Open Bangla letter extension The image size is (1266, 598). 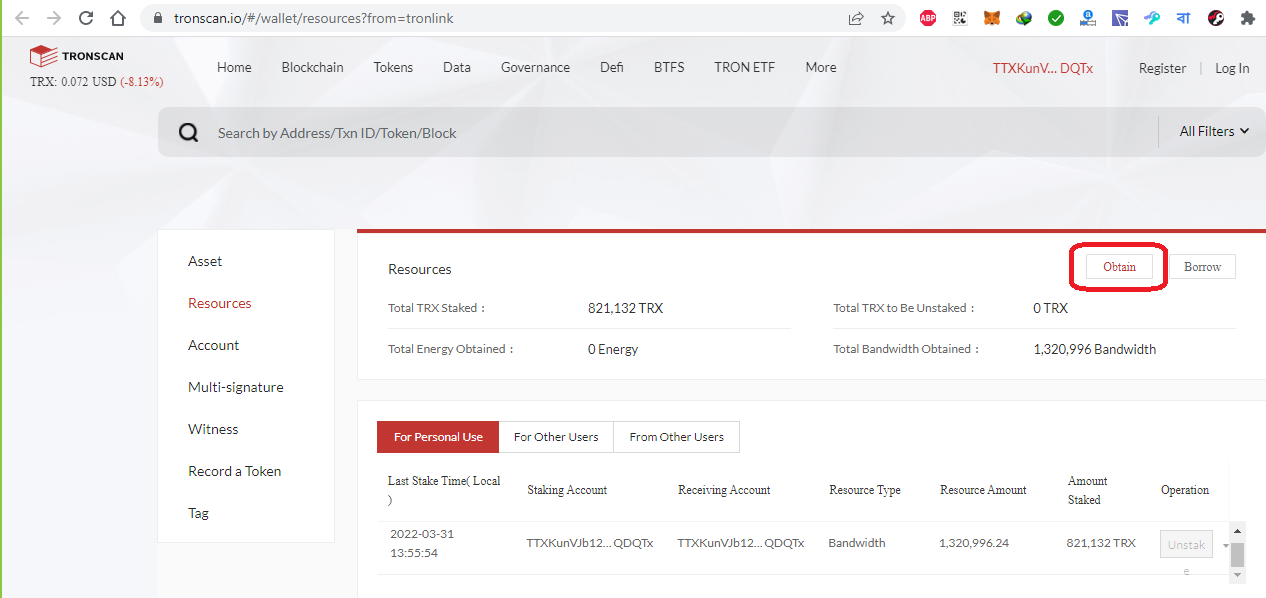[1184, 18]
